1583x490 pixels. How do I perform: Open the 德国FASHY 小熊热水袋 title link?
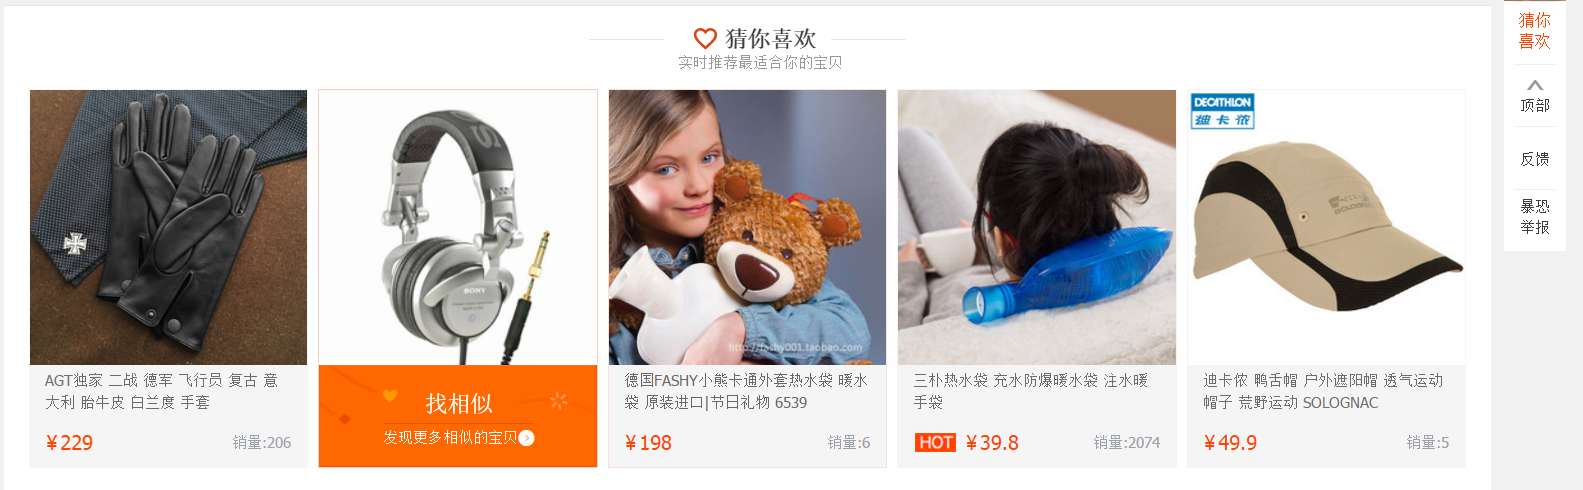point(746,391)
